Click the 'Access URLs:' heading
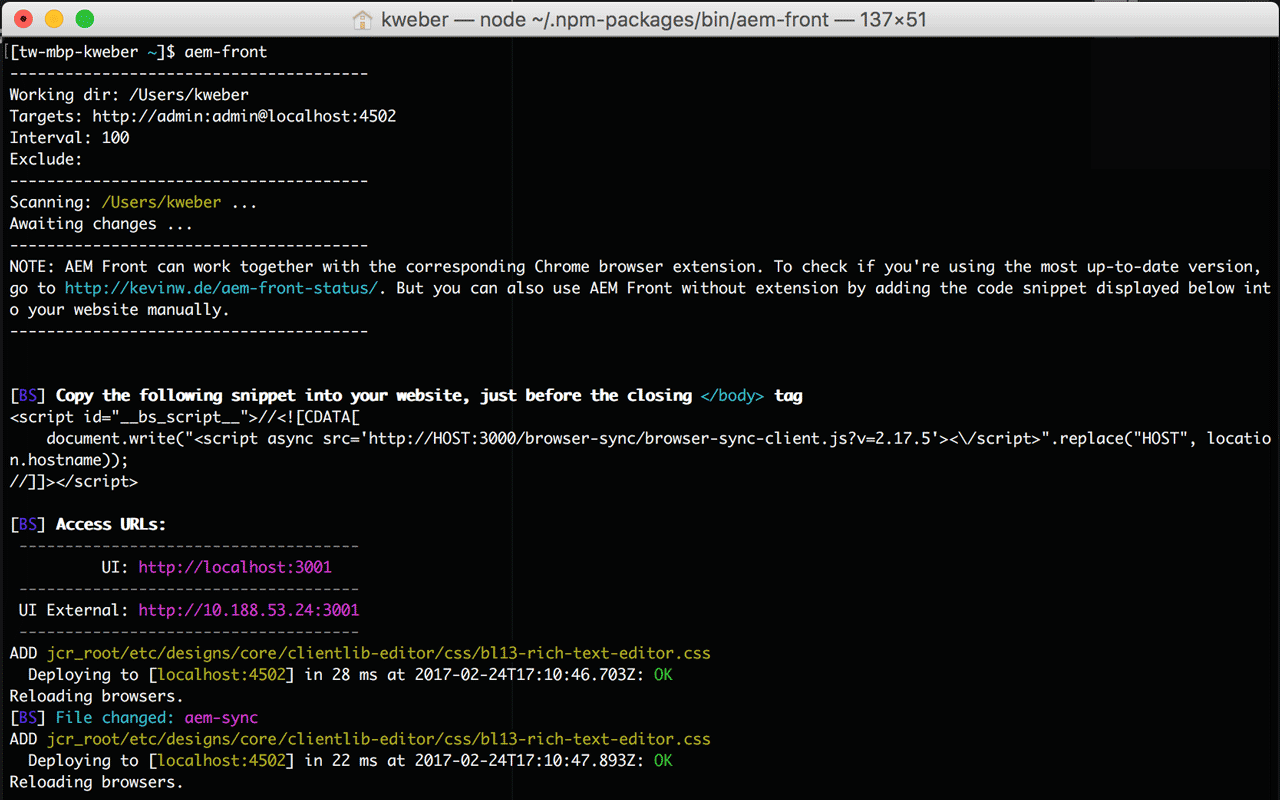 point(111,524)
